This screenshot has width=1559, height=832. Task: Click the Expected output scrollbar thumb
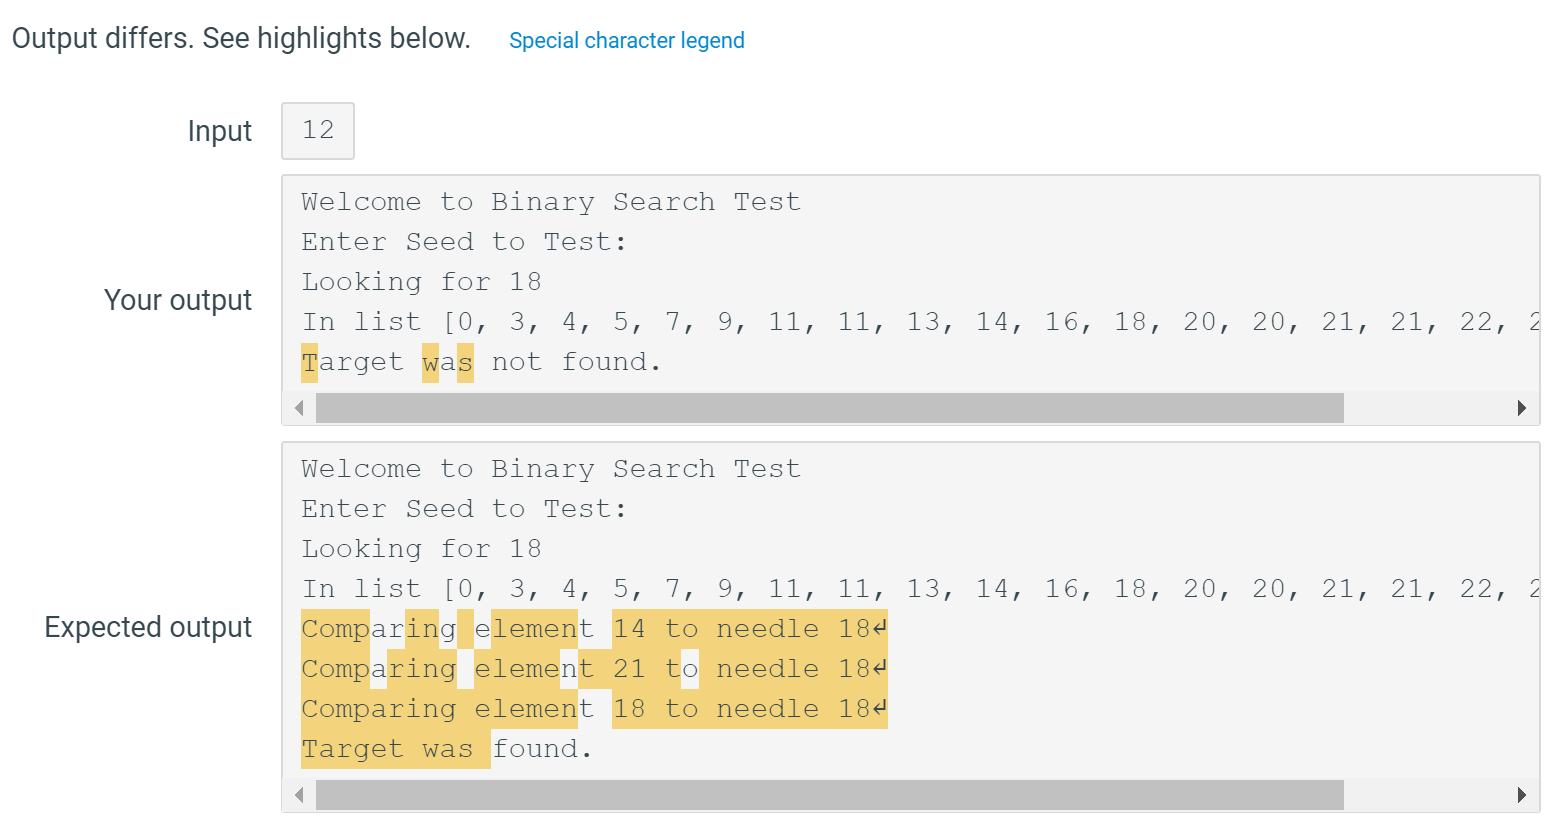(830, 797)
